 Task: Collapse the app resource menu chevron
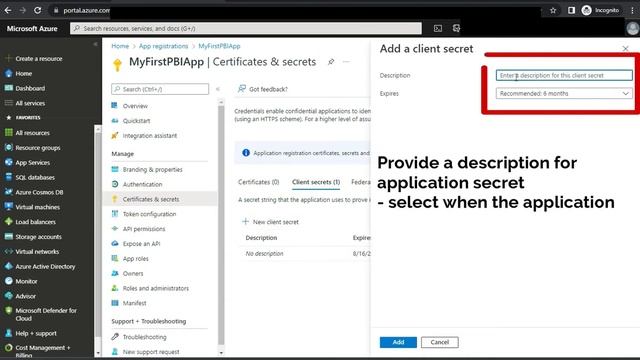point(218,89)
